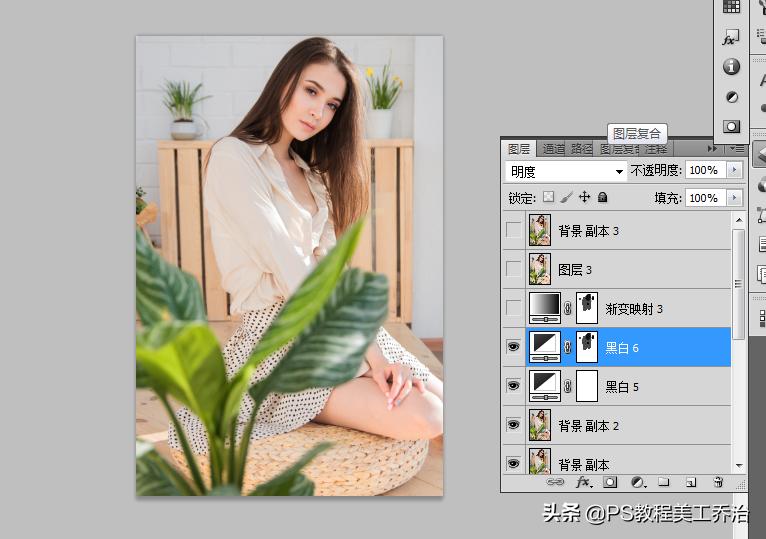This screenshot has height=539, width=766.
Task: Click the 不透明度 100% value field
Action: (706, 170)
